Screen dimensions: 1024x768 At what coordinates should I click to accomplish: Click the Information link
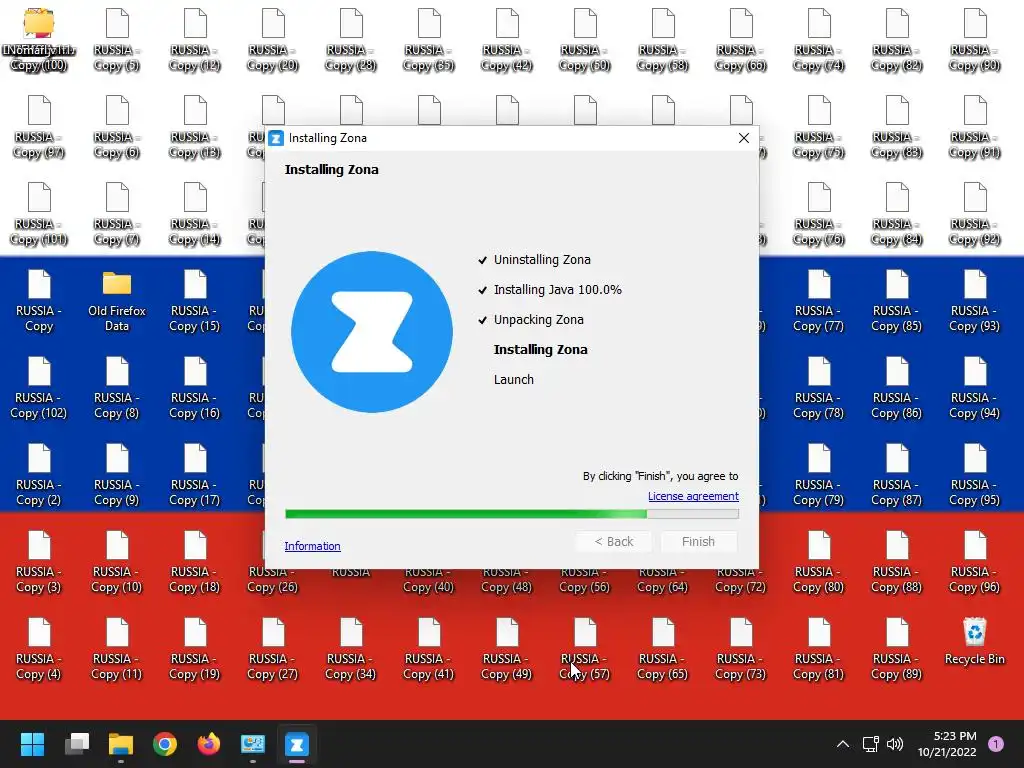click(x=312, y=546)
